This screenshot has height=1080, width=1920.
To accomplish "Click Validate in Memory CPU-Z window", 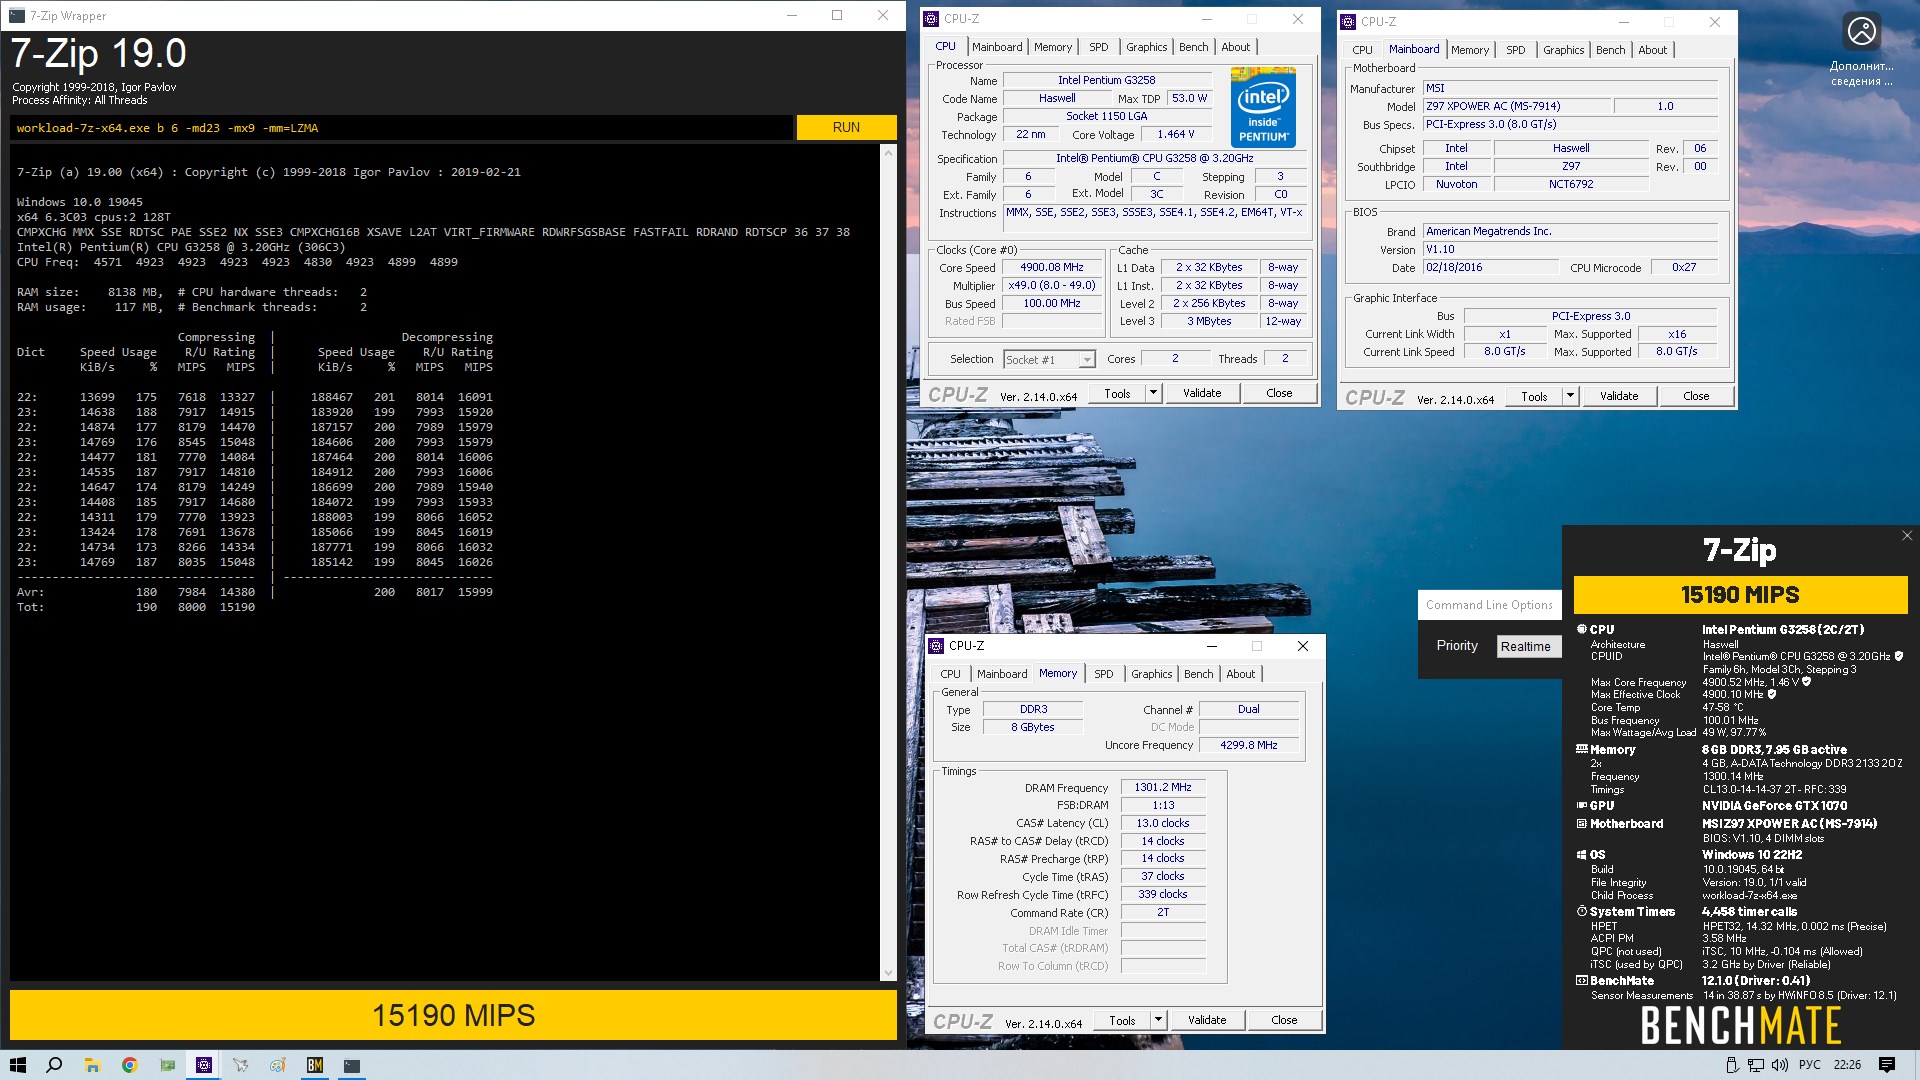I will 1207,1020.
